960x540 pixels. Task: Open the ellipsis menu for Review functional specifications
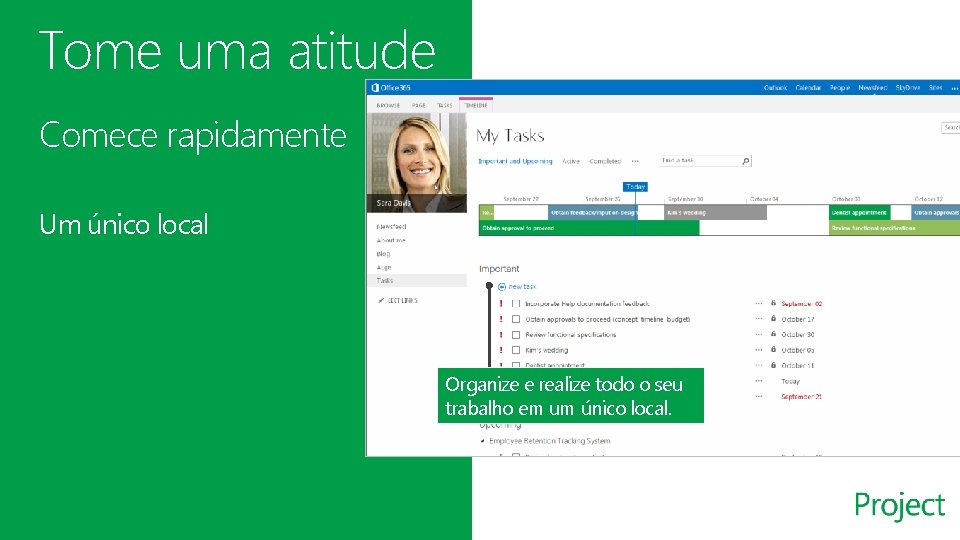pos(759,334)
